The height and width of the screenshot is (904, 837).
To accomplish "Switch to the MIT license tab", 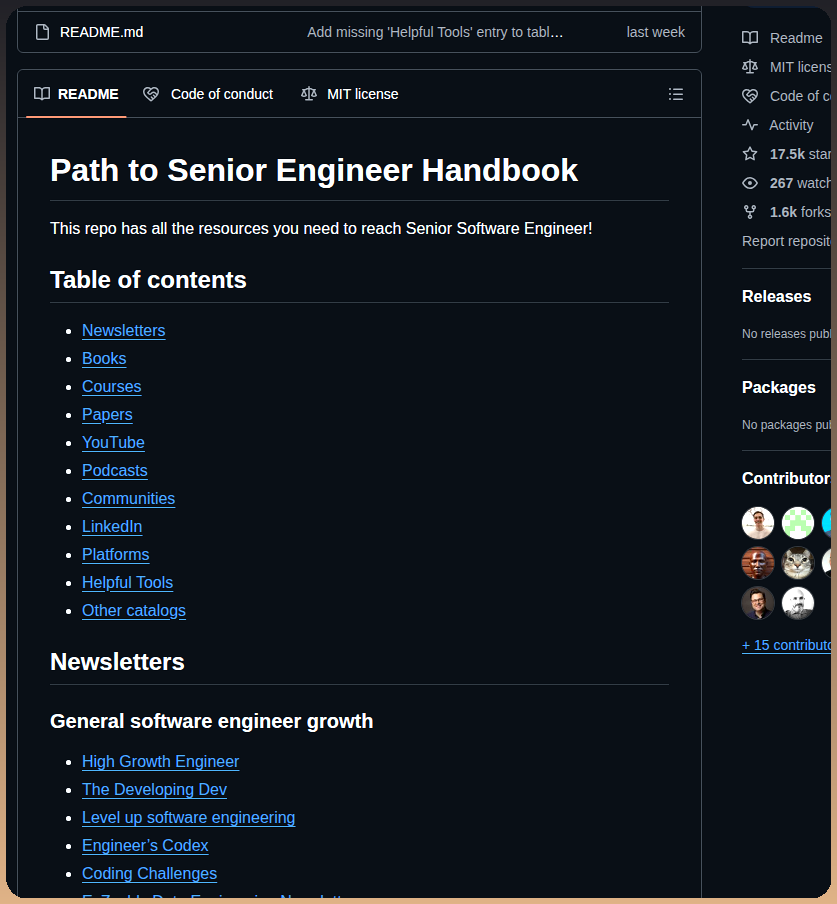I will [350, 94].
